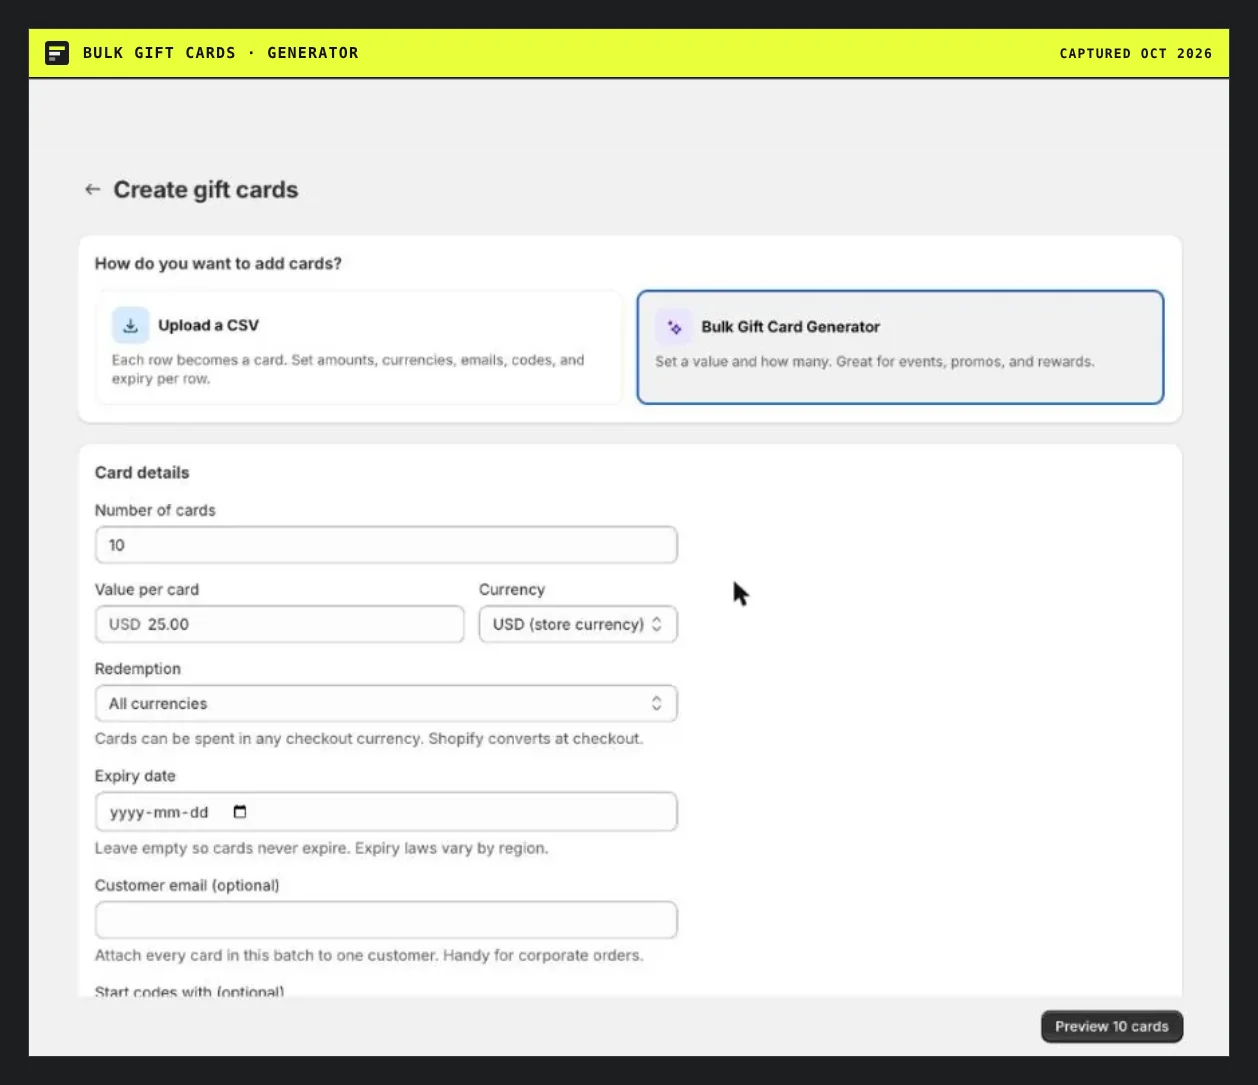Click the app logo in the yellow header

coord(57,53)
